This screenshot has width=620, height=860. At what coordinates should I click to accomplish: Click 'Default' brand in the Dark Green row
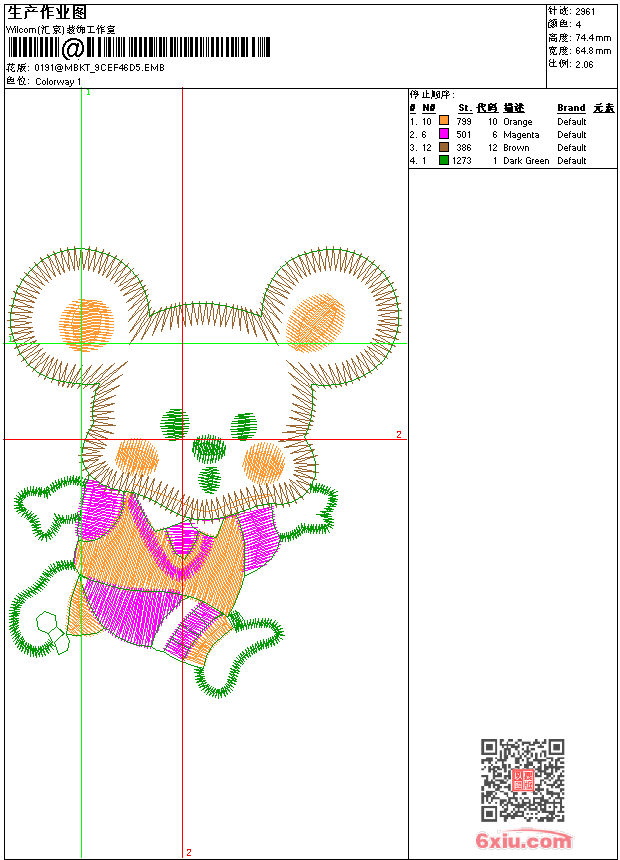coord(572,161)
